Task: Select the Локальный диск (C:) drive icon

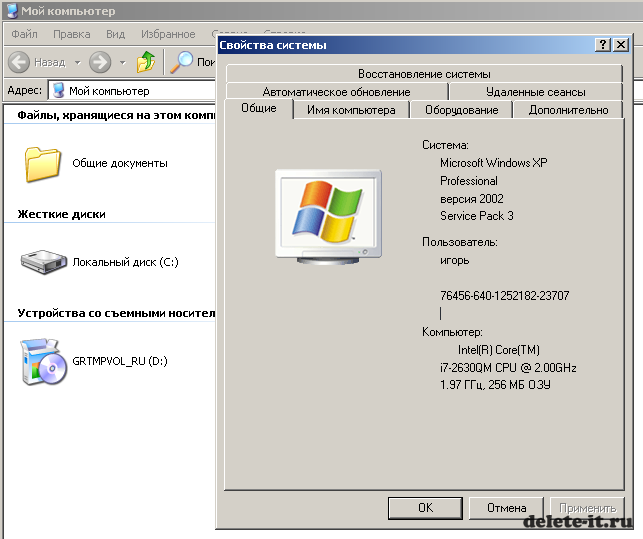Action: point(44,262)
